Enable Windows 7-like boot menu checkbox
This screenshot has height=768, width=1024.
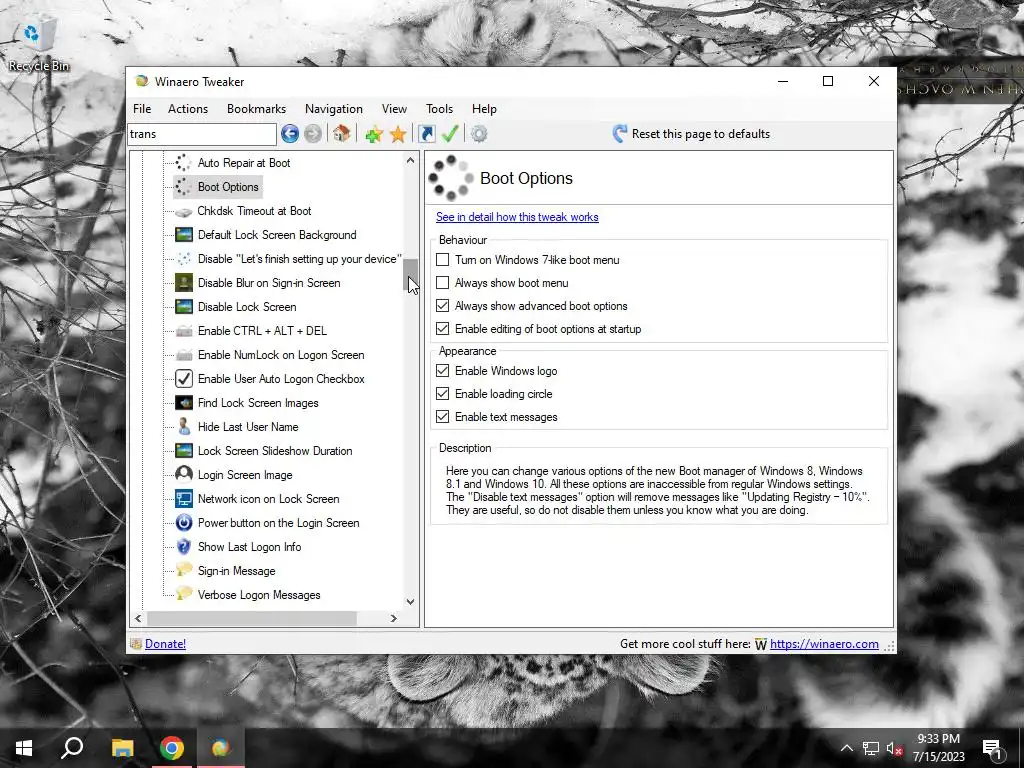(x=443, y=260)
